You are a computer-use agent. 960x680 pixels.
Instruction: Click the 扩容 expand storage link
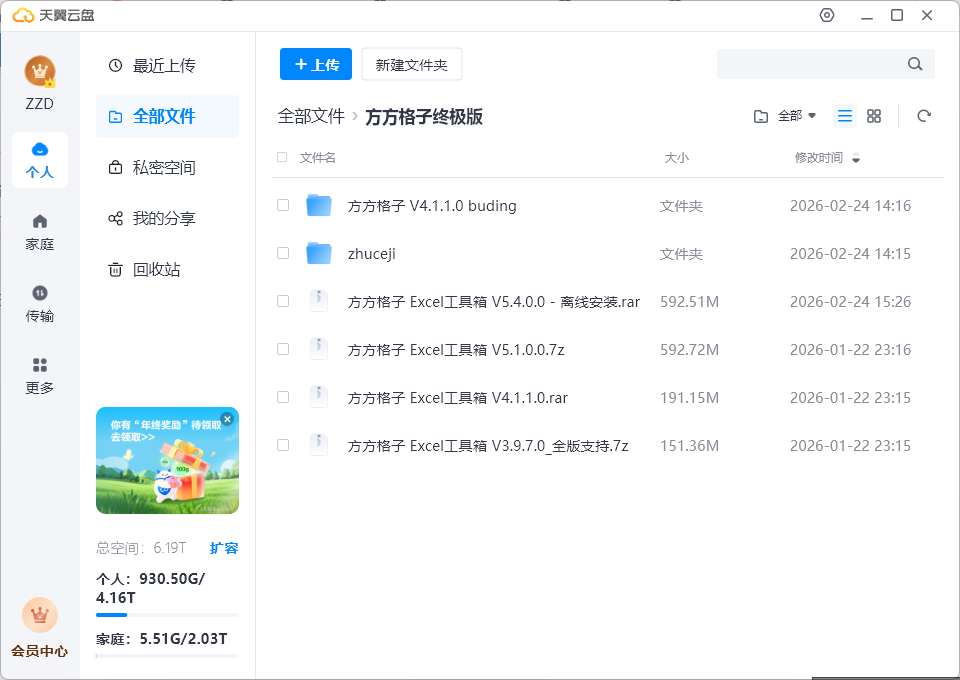[224, 548]
